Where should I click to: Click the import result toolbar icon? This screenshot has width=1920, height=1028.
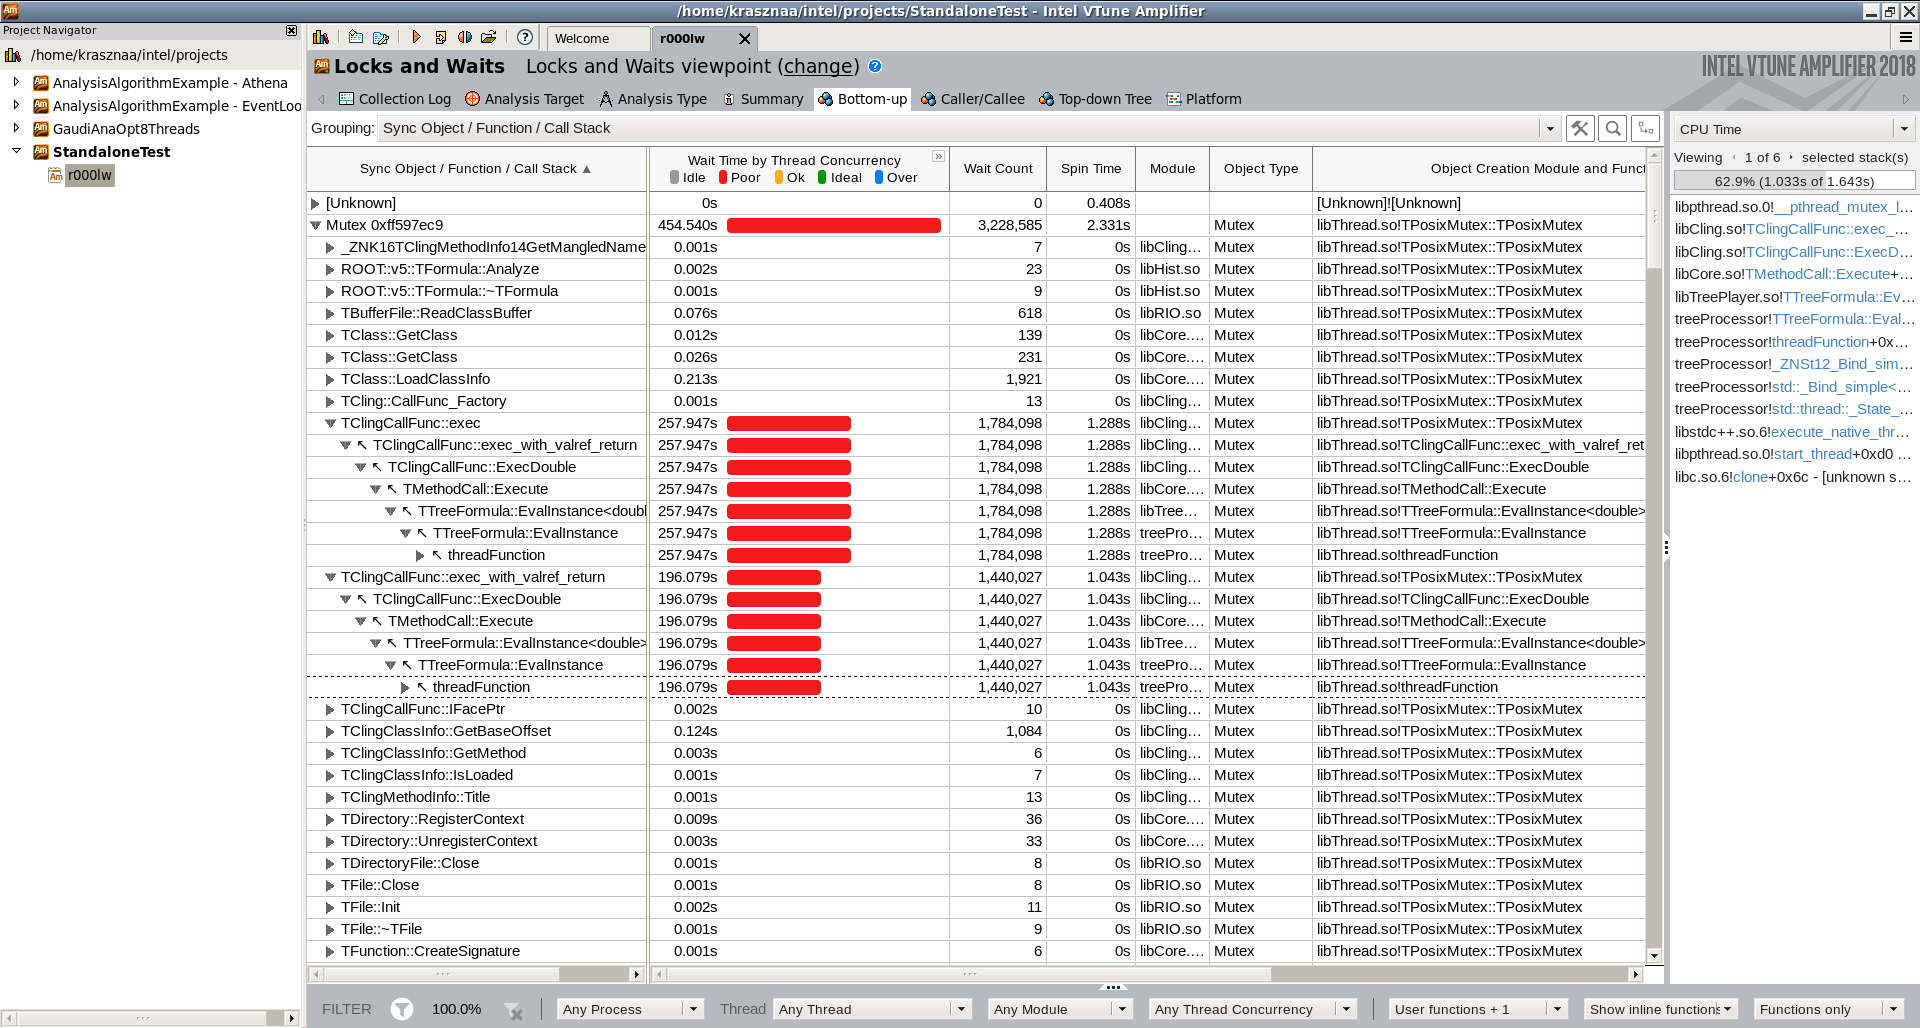pos(441,37)
